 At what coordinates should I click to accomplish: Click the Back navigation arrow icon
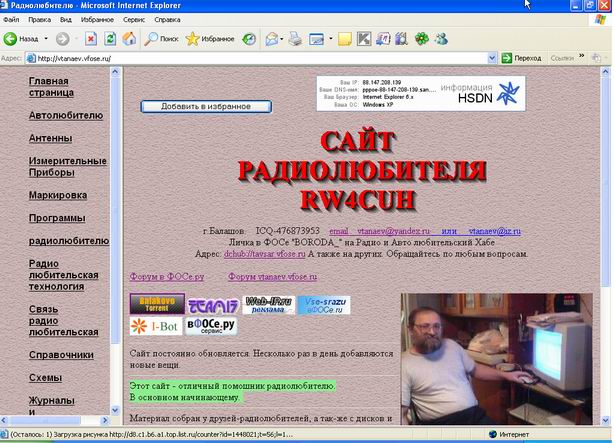(12, 39)
